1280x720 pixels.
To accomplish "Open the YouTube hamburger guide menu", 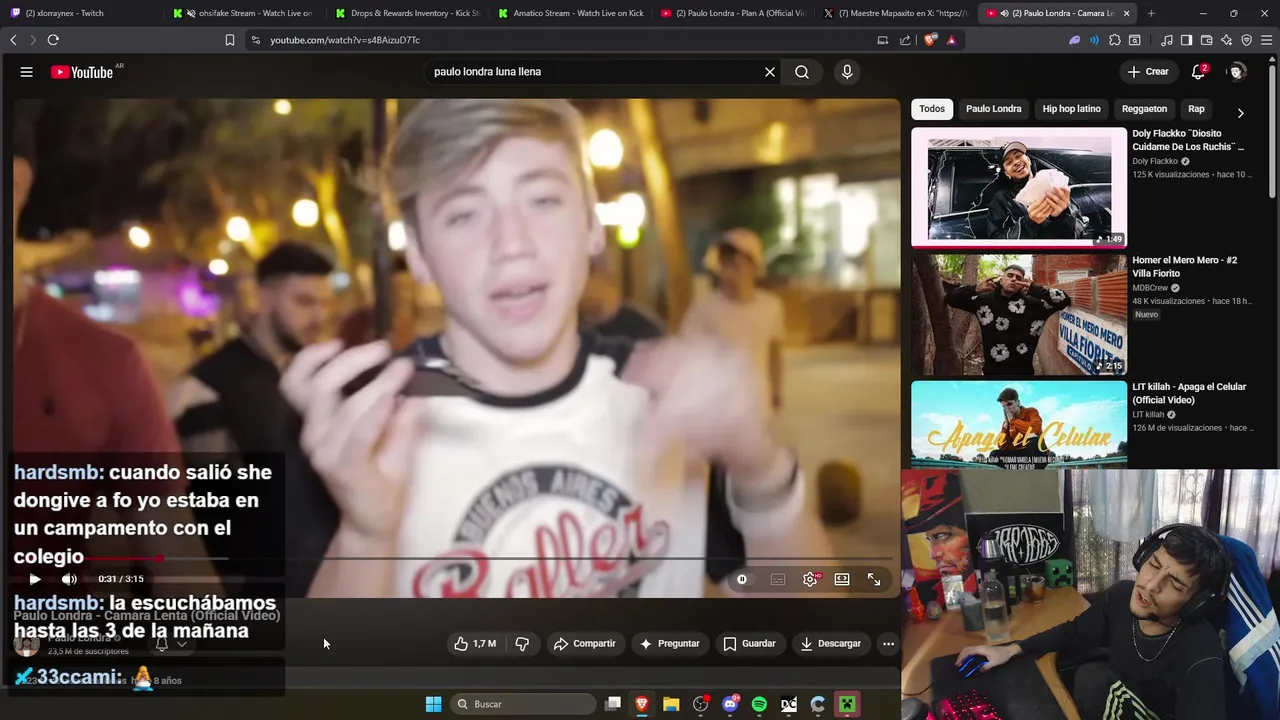I will (x=27, y=72).
